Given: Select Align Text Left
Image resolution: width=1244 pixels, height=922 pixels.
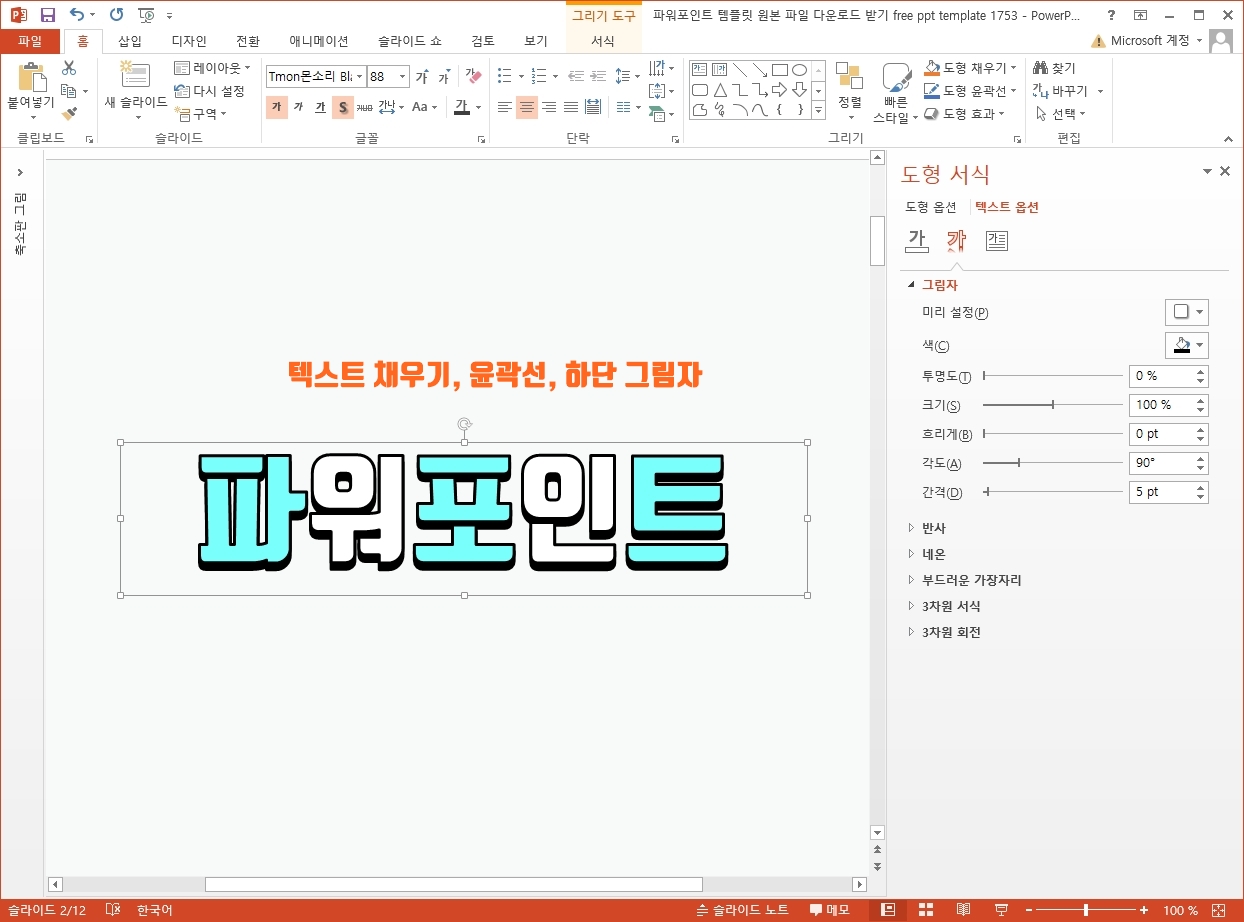Looking at the screenshot, I should coord(505,107).
